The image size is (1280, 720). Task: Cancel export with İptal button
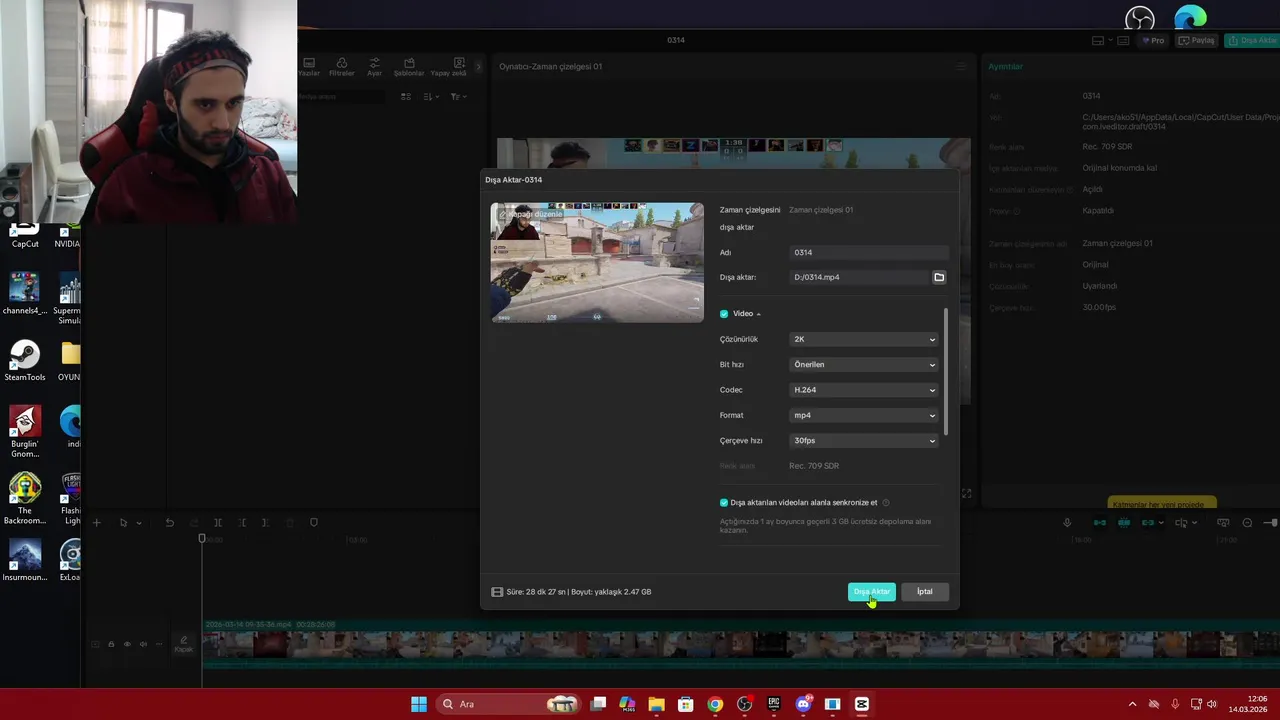pyautogui.click(x=925, y=592)
